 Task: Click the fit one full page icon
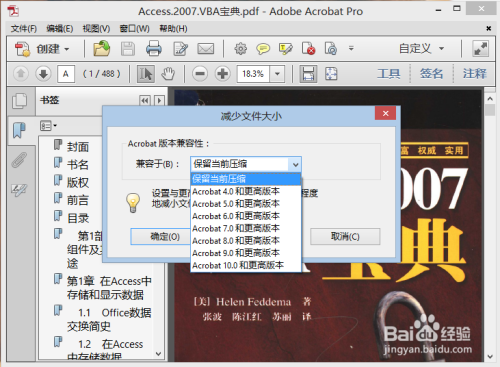(x=331, y=74)
